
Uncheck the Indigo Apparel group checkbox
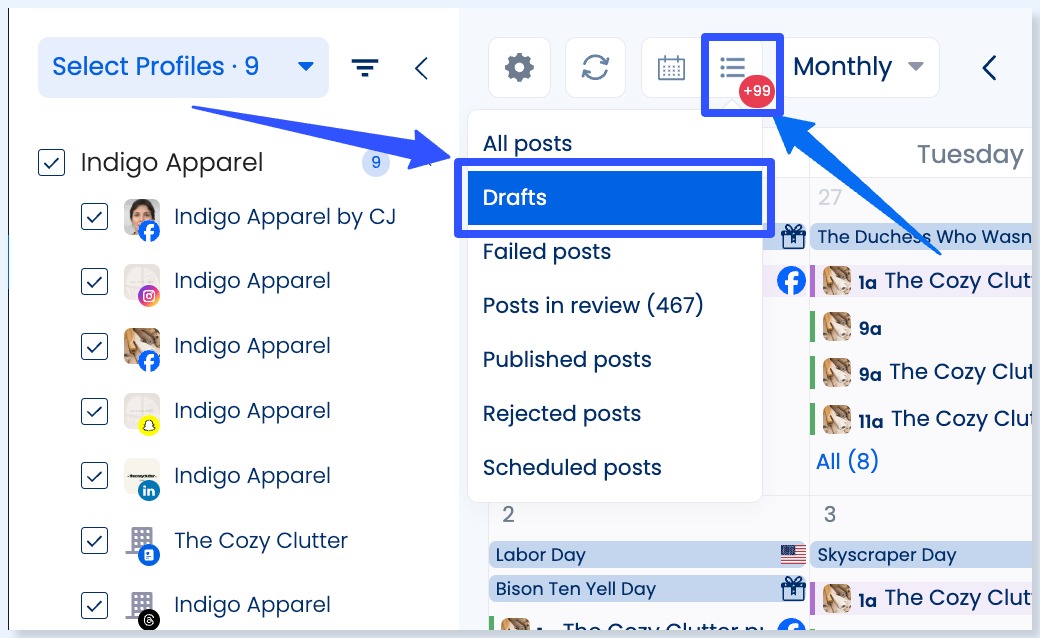(51, 162)
